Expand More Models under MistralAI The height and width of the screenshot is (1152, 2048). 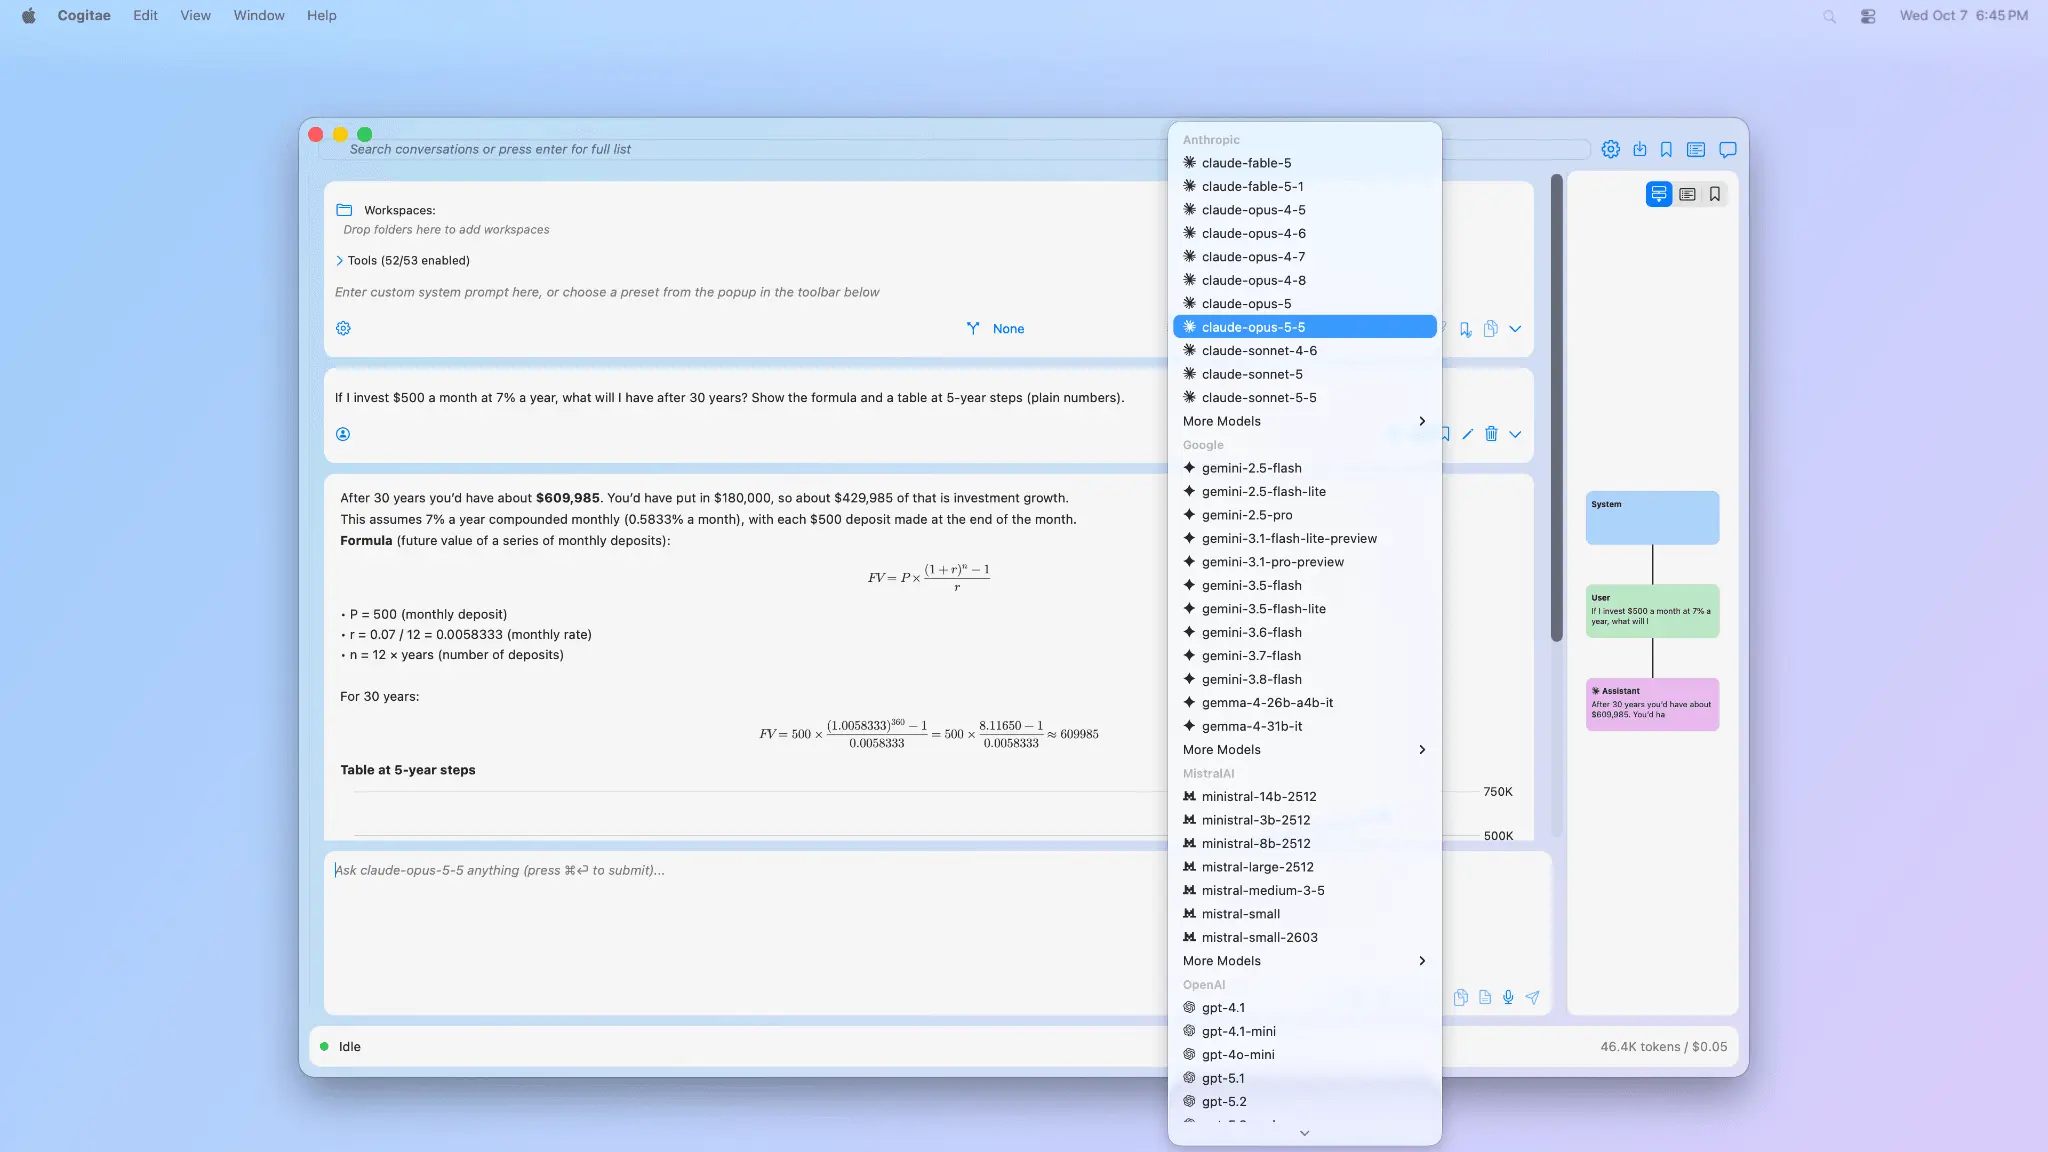pos(1304,961)
